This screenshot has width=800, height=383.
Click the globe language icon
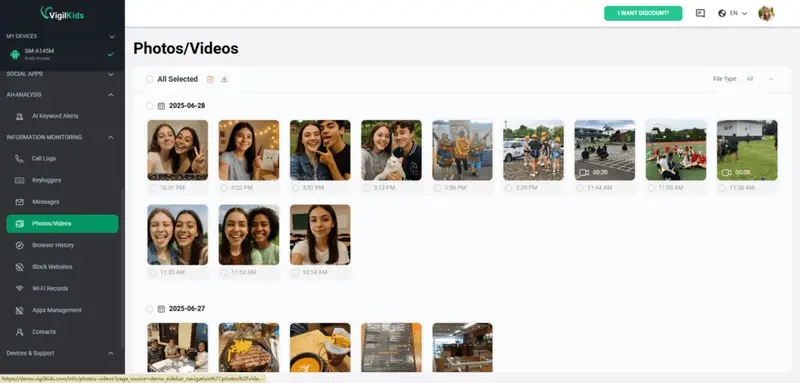[x=722, y=13]
